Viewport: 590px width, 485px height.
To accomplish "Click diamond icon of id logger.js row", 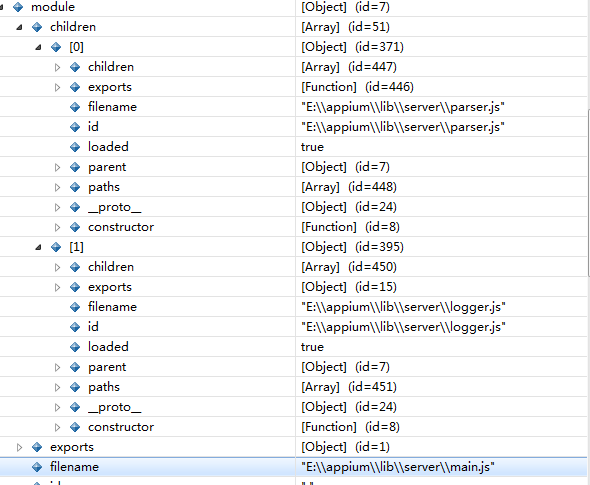I will click(x=75, y=327).
